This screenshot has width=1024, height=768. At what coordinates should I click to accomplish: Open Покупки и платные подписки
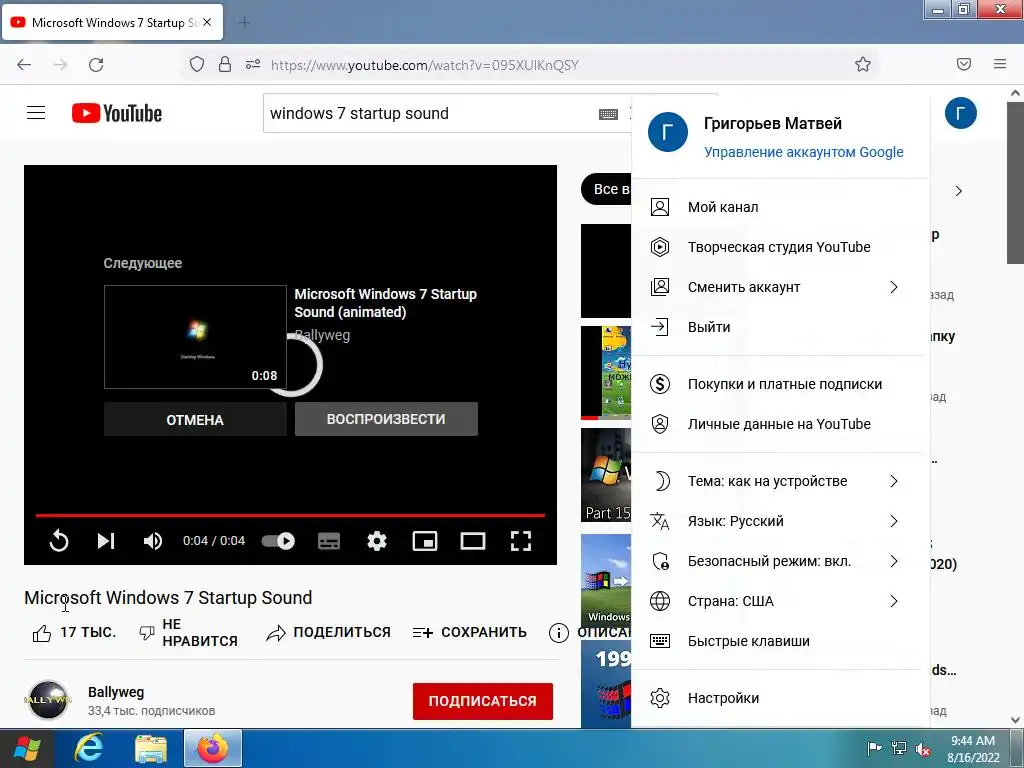(x=780, y=384)
